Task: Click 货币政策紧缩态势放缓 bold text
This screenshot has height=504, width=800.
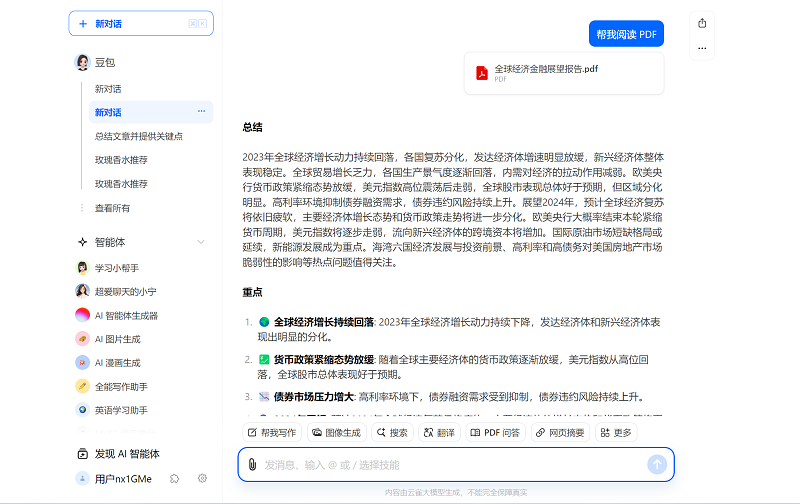Action: click(x=324, y=360)
